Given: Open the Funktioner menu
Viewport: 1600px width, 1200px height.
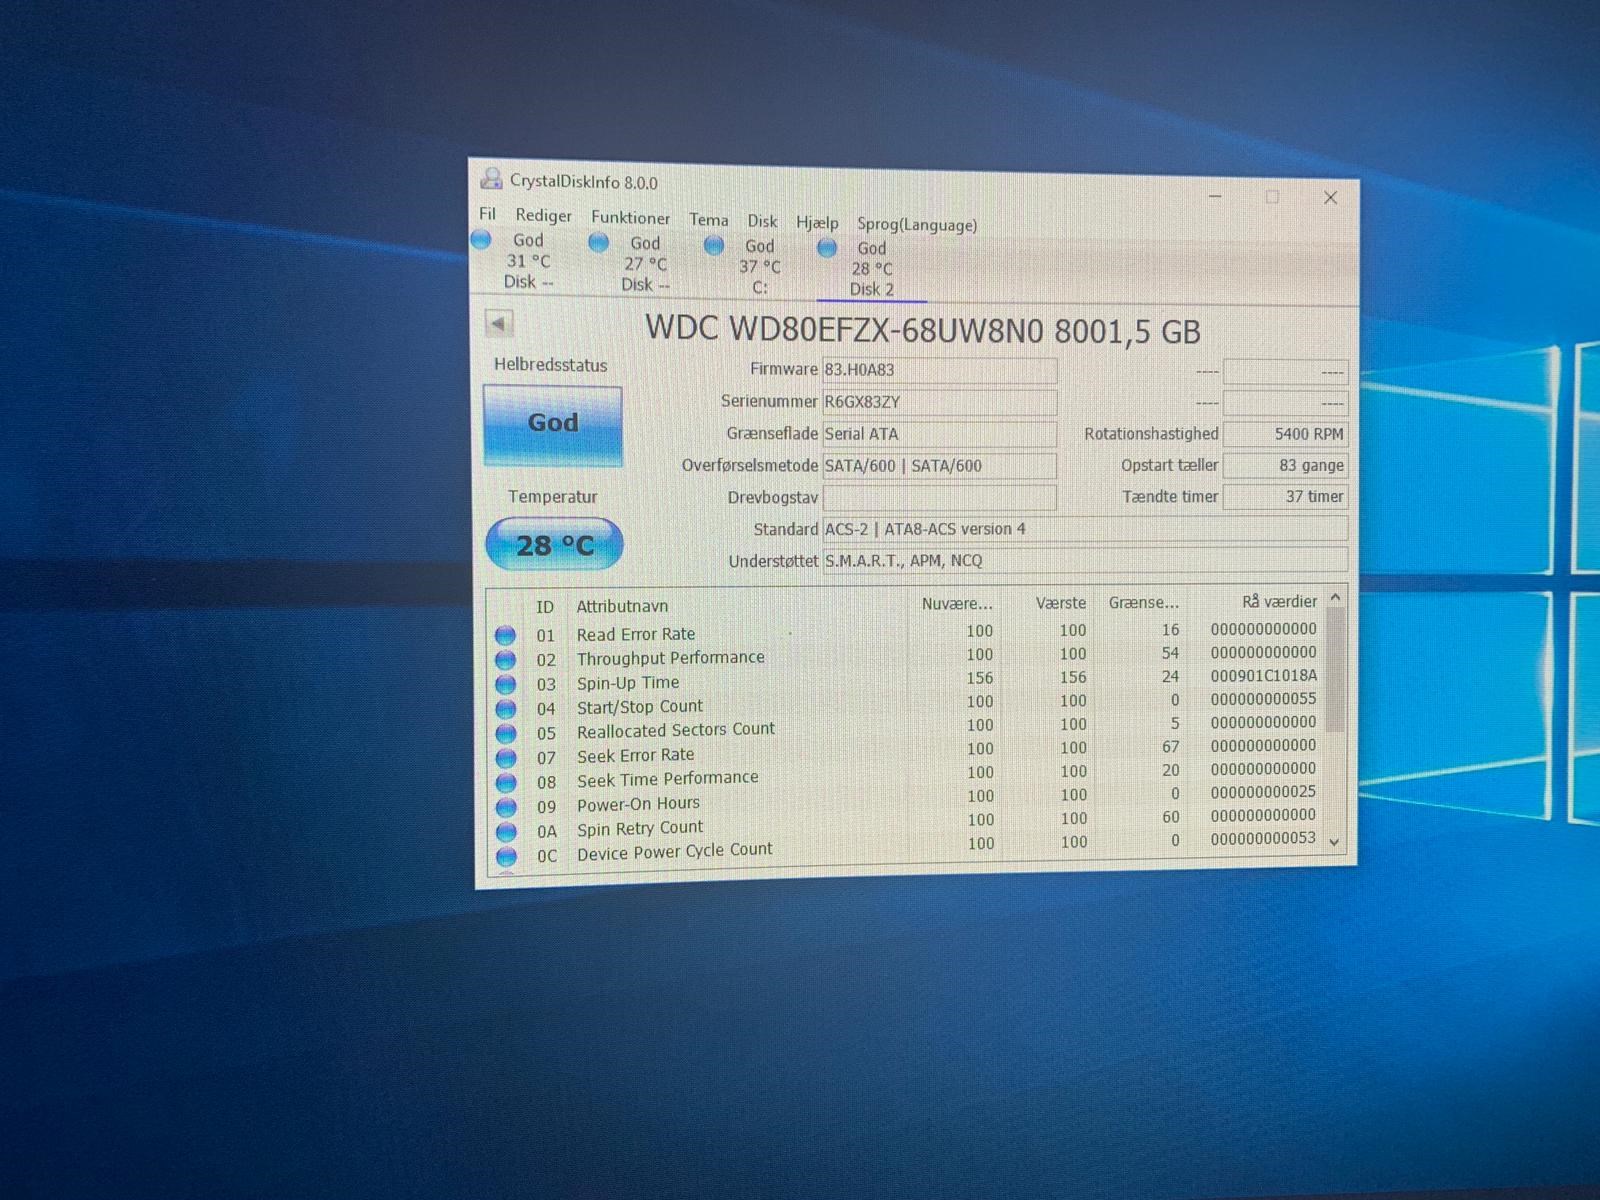Looking at the screenshot, I should (x=630, y=217).
